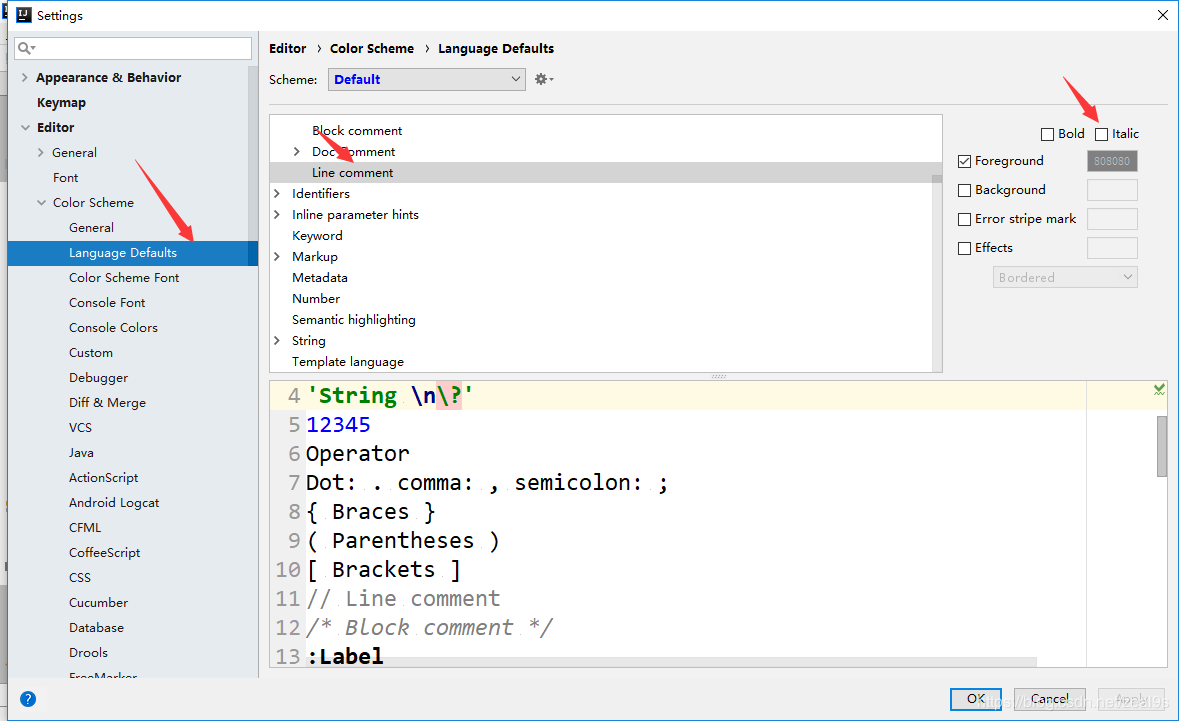Click the OK button
1179x721 pixels.
click(x=976, y=699)
